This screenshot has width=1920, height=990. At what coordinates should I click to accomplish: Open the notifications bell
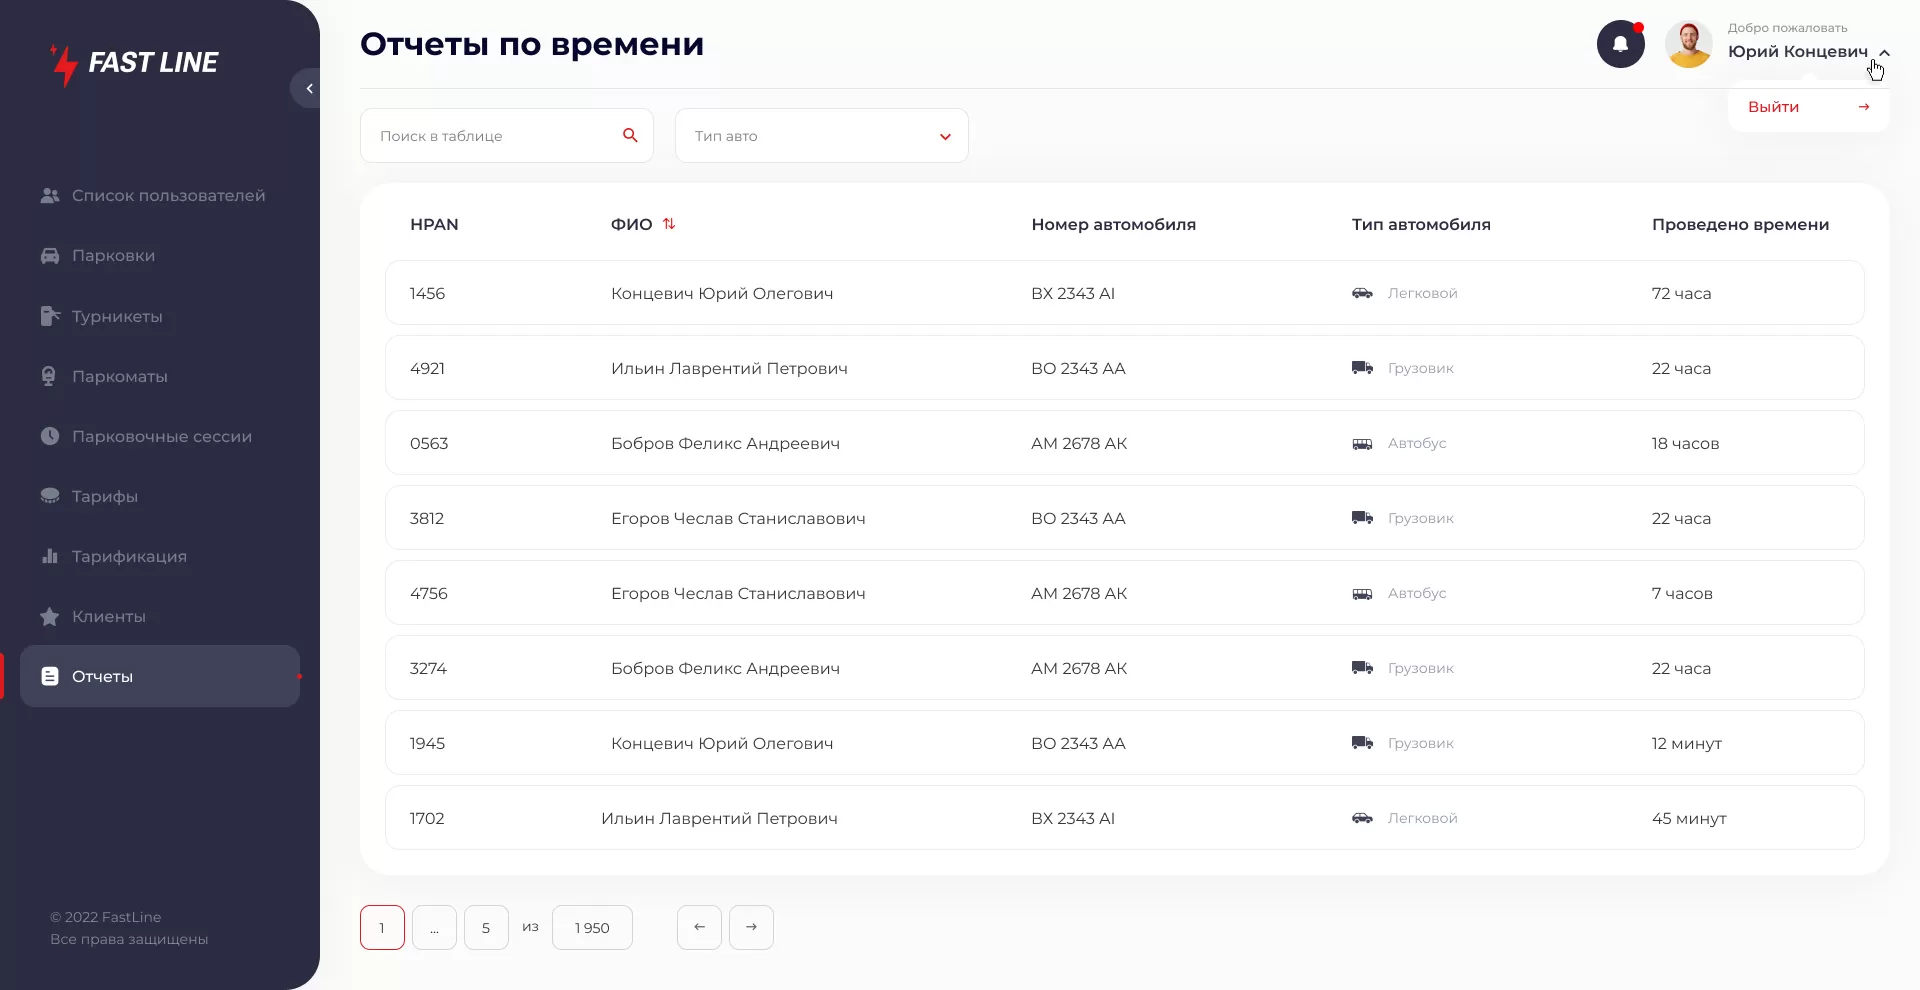coord(1620,44)
